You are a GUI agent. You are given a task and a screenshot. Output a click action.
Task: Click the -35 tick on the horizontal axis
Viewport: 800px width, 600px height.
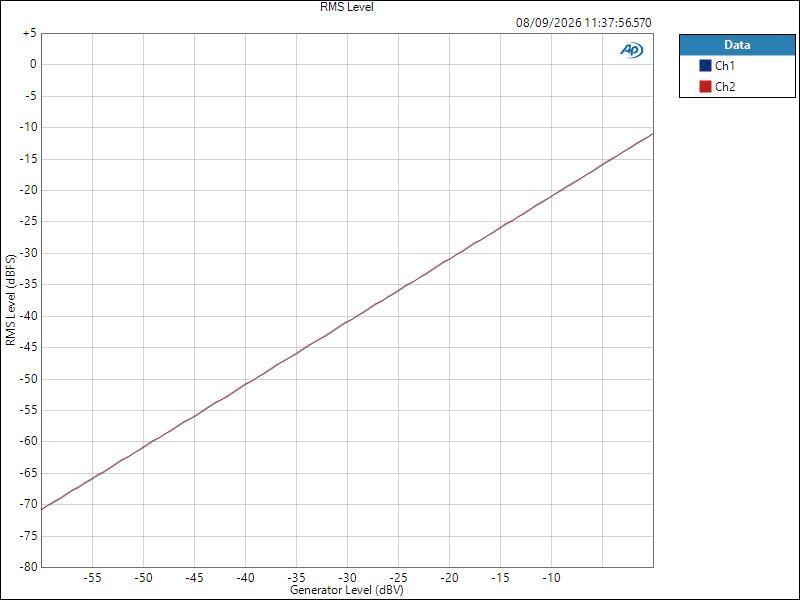click(296, 578)
